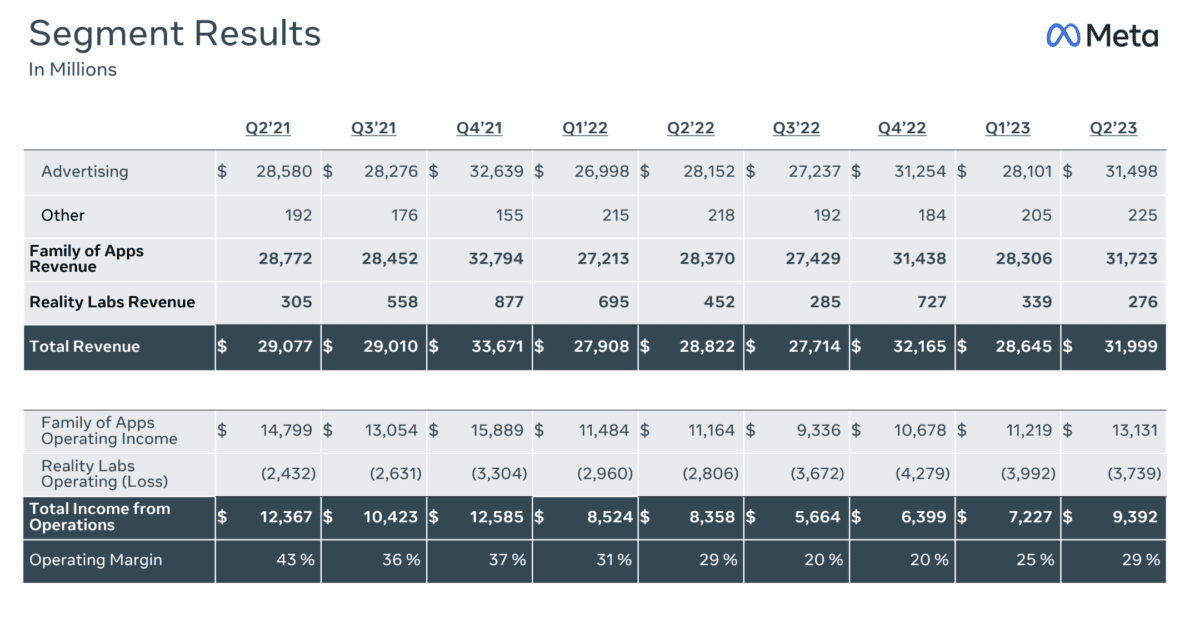The image size is (1200, 619).
Task: Click the Q3'22 column header
Action: [x=796, y=128]
